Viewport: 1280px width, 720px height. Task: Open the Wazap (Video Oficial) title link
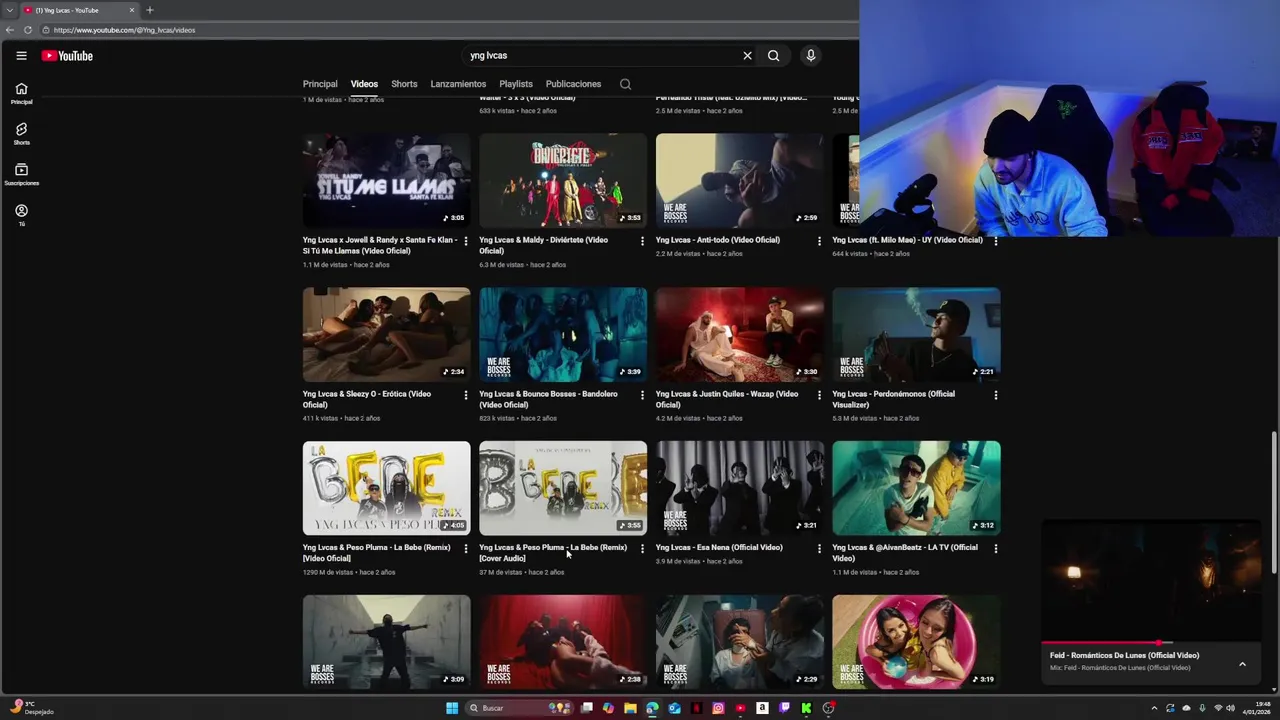tap(727, 399)
